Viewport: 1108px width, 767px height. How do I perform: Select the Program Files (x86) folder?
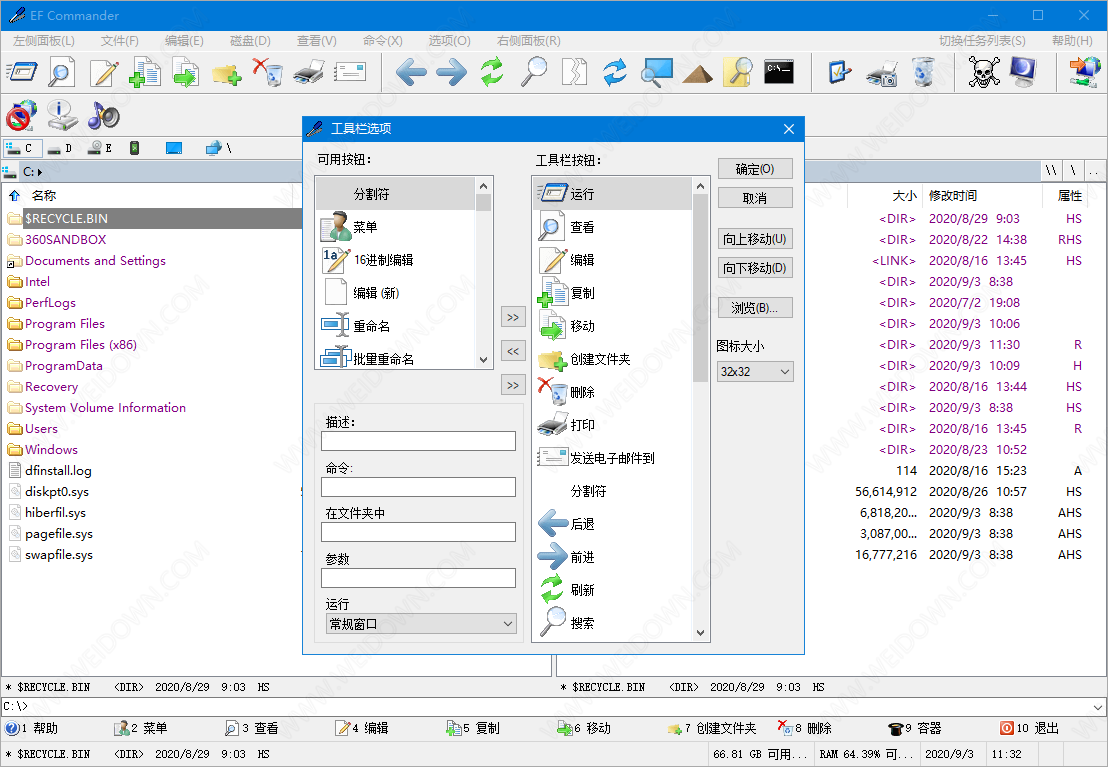(81, 344)
